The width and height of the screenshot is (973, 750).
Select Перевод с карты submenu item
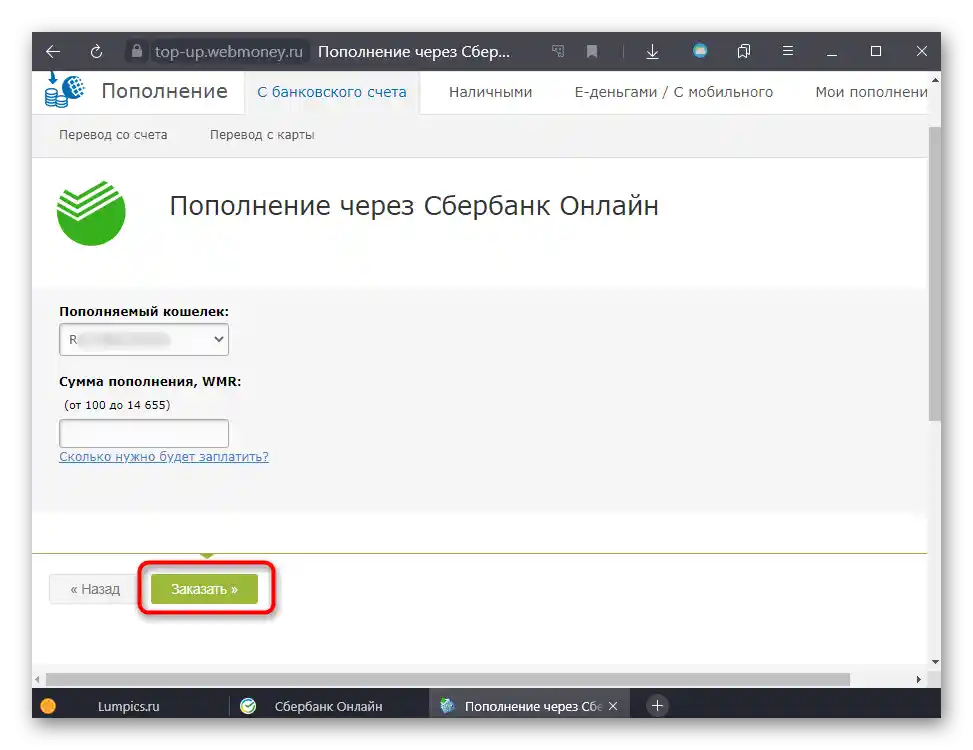point(262,135)
